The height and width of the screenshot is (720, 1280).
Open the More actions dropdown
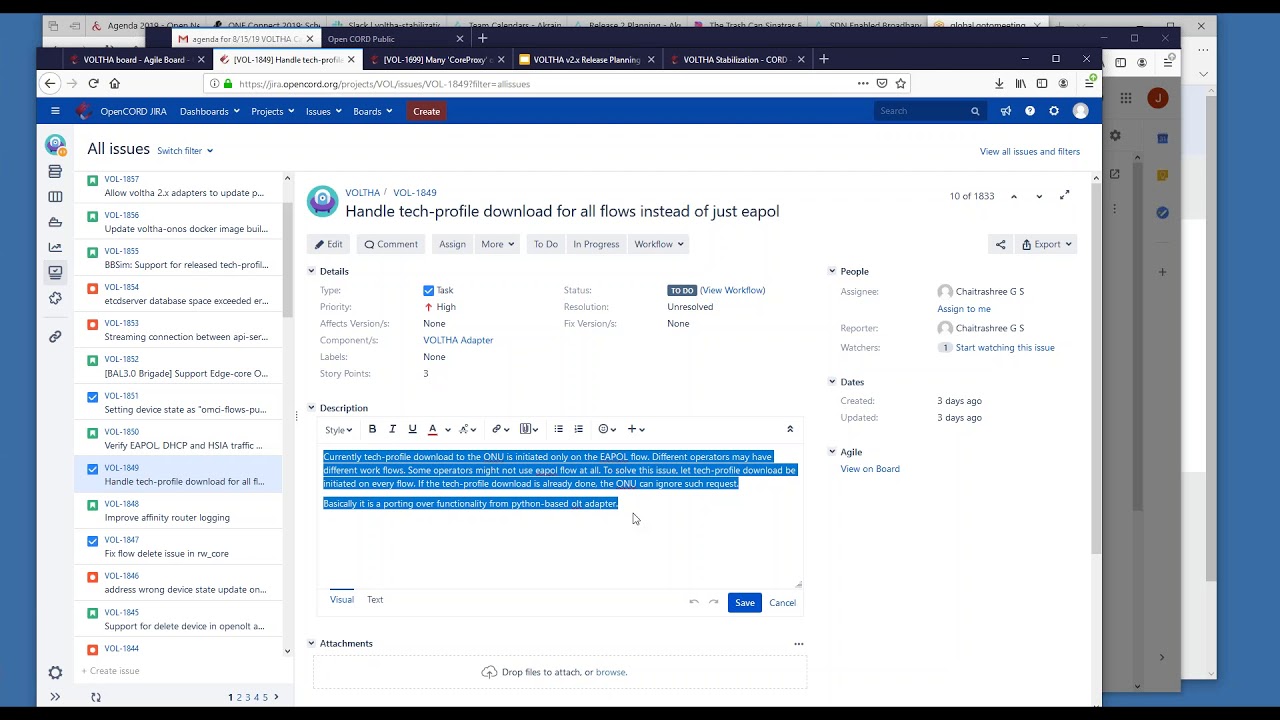497,244
